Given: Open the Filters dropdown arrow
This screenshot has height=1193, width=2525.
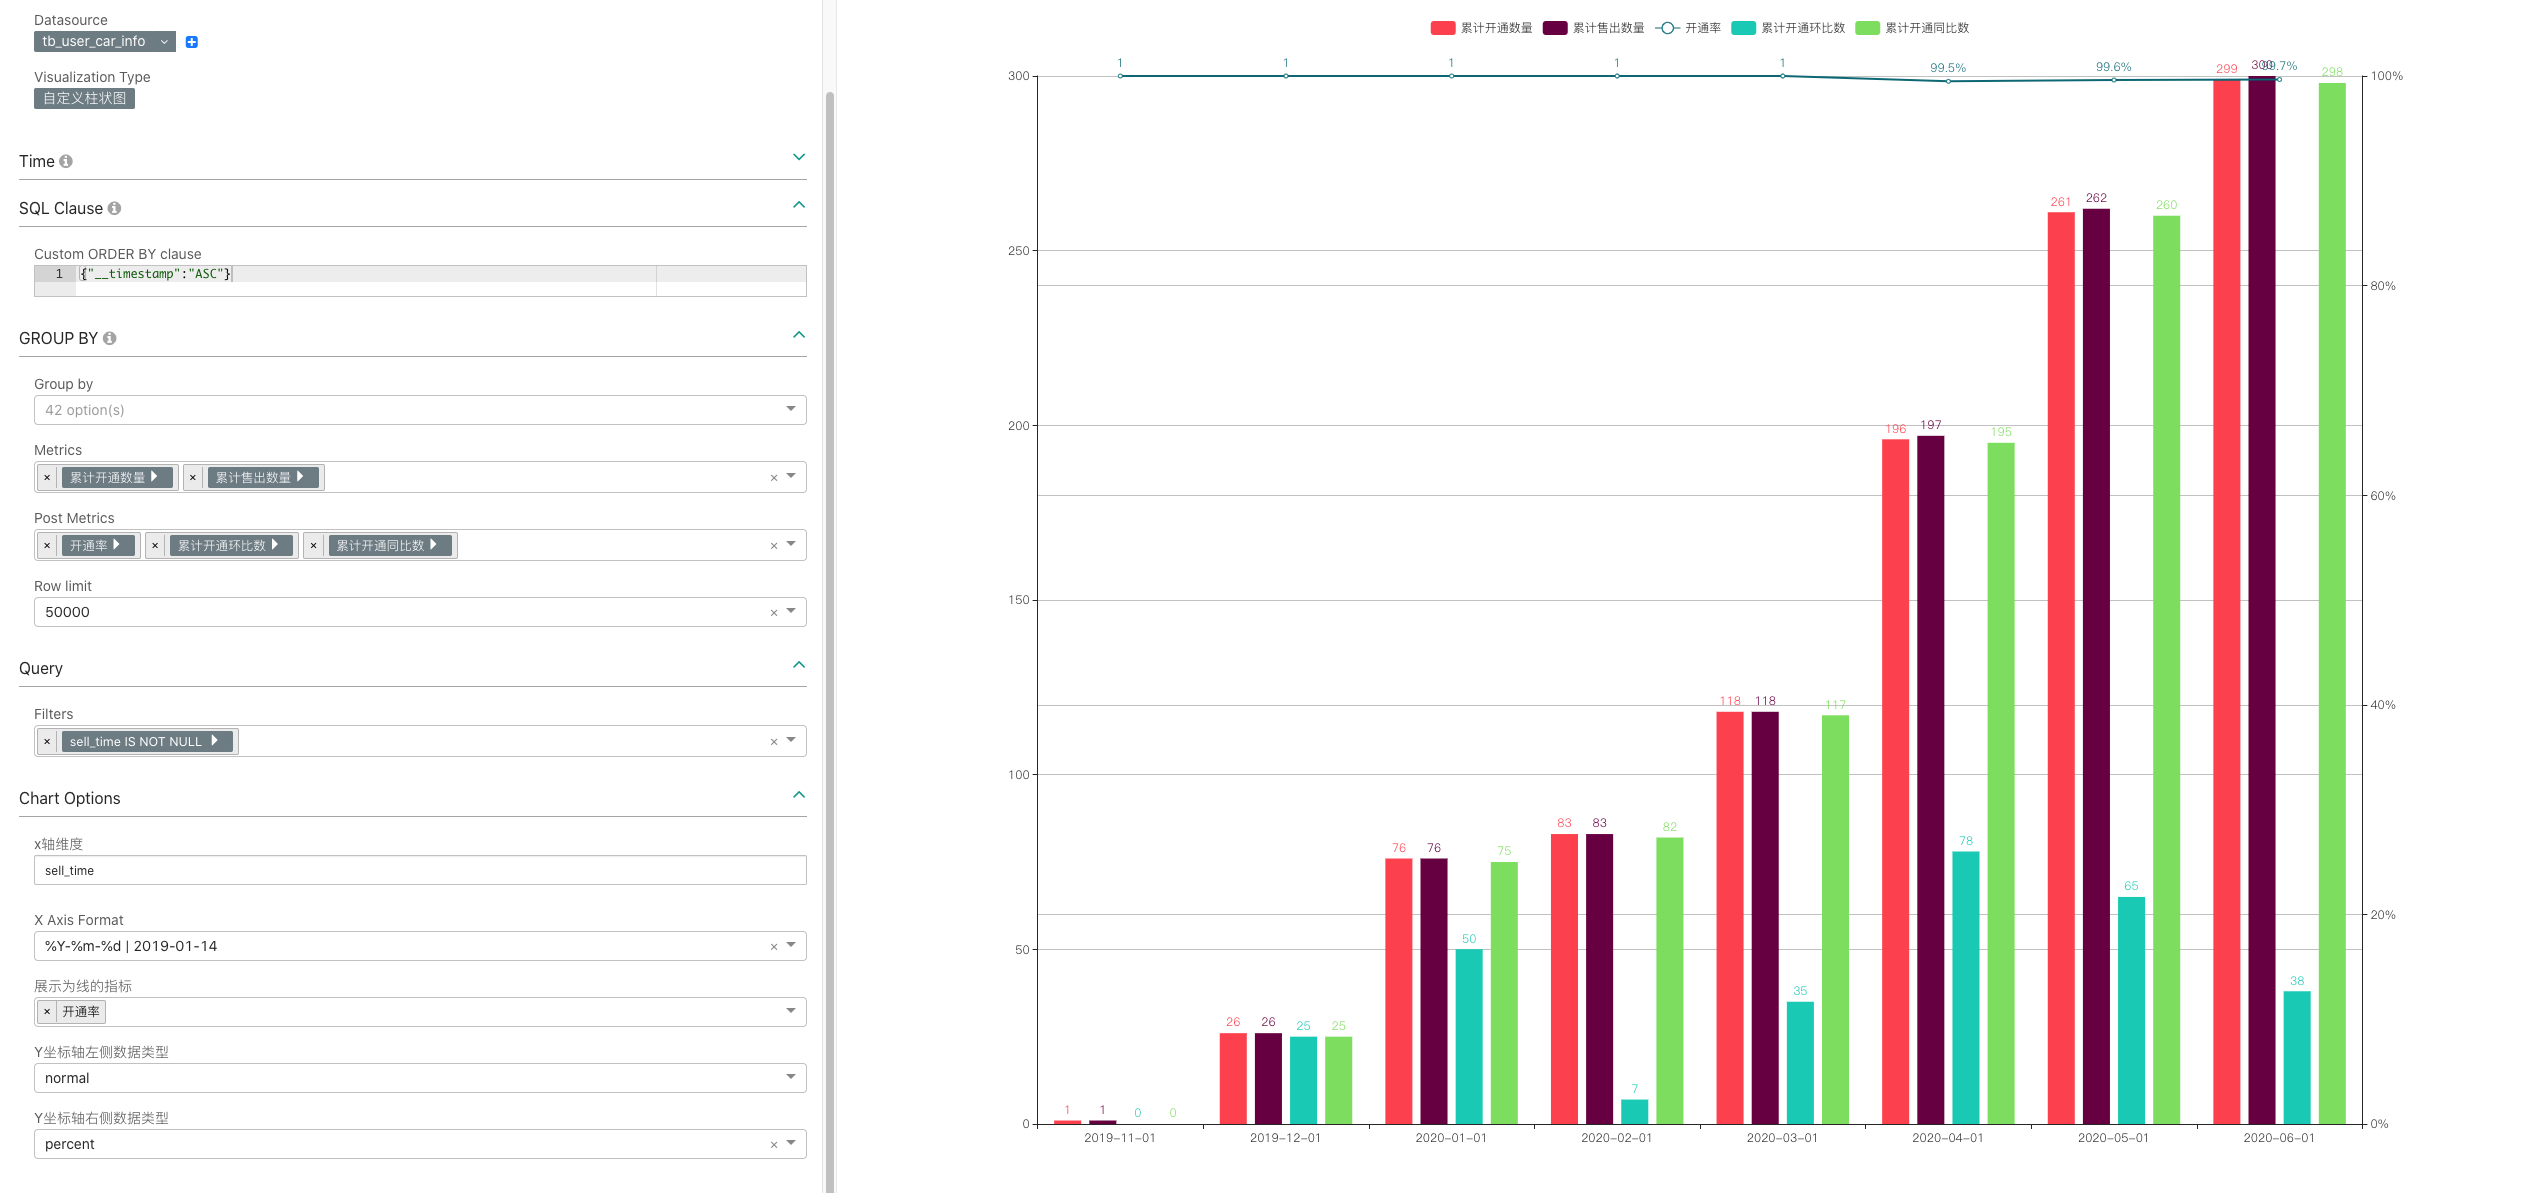Looking at the screenshot, I should pyautogui.click(x=791, y=740).
